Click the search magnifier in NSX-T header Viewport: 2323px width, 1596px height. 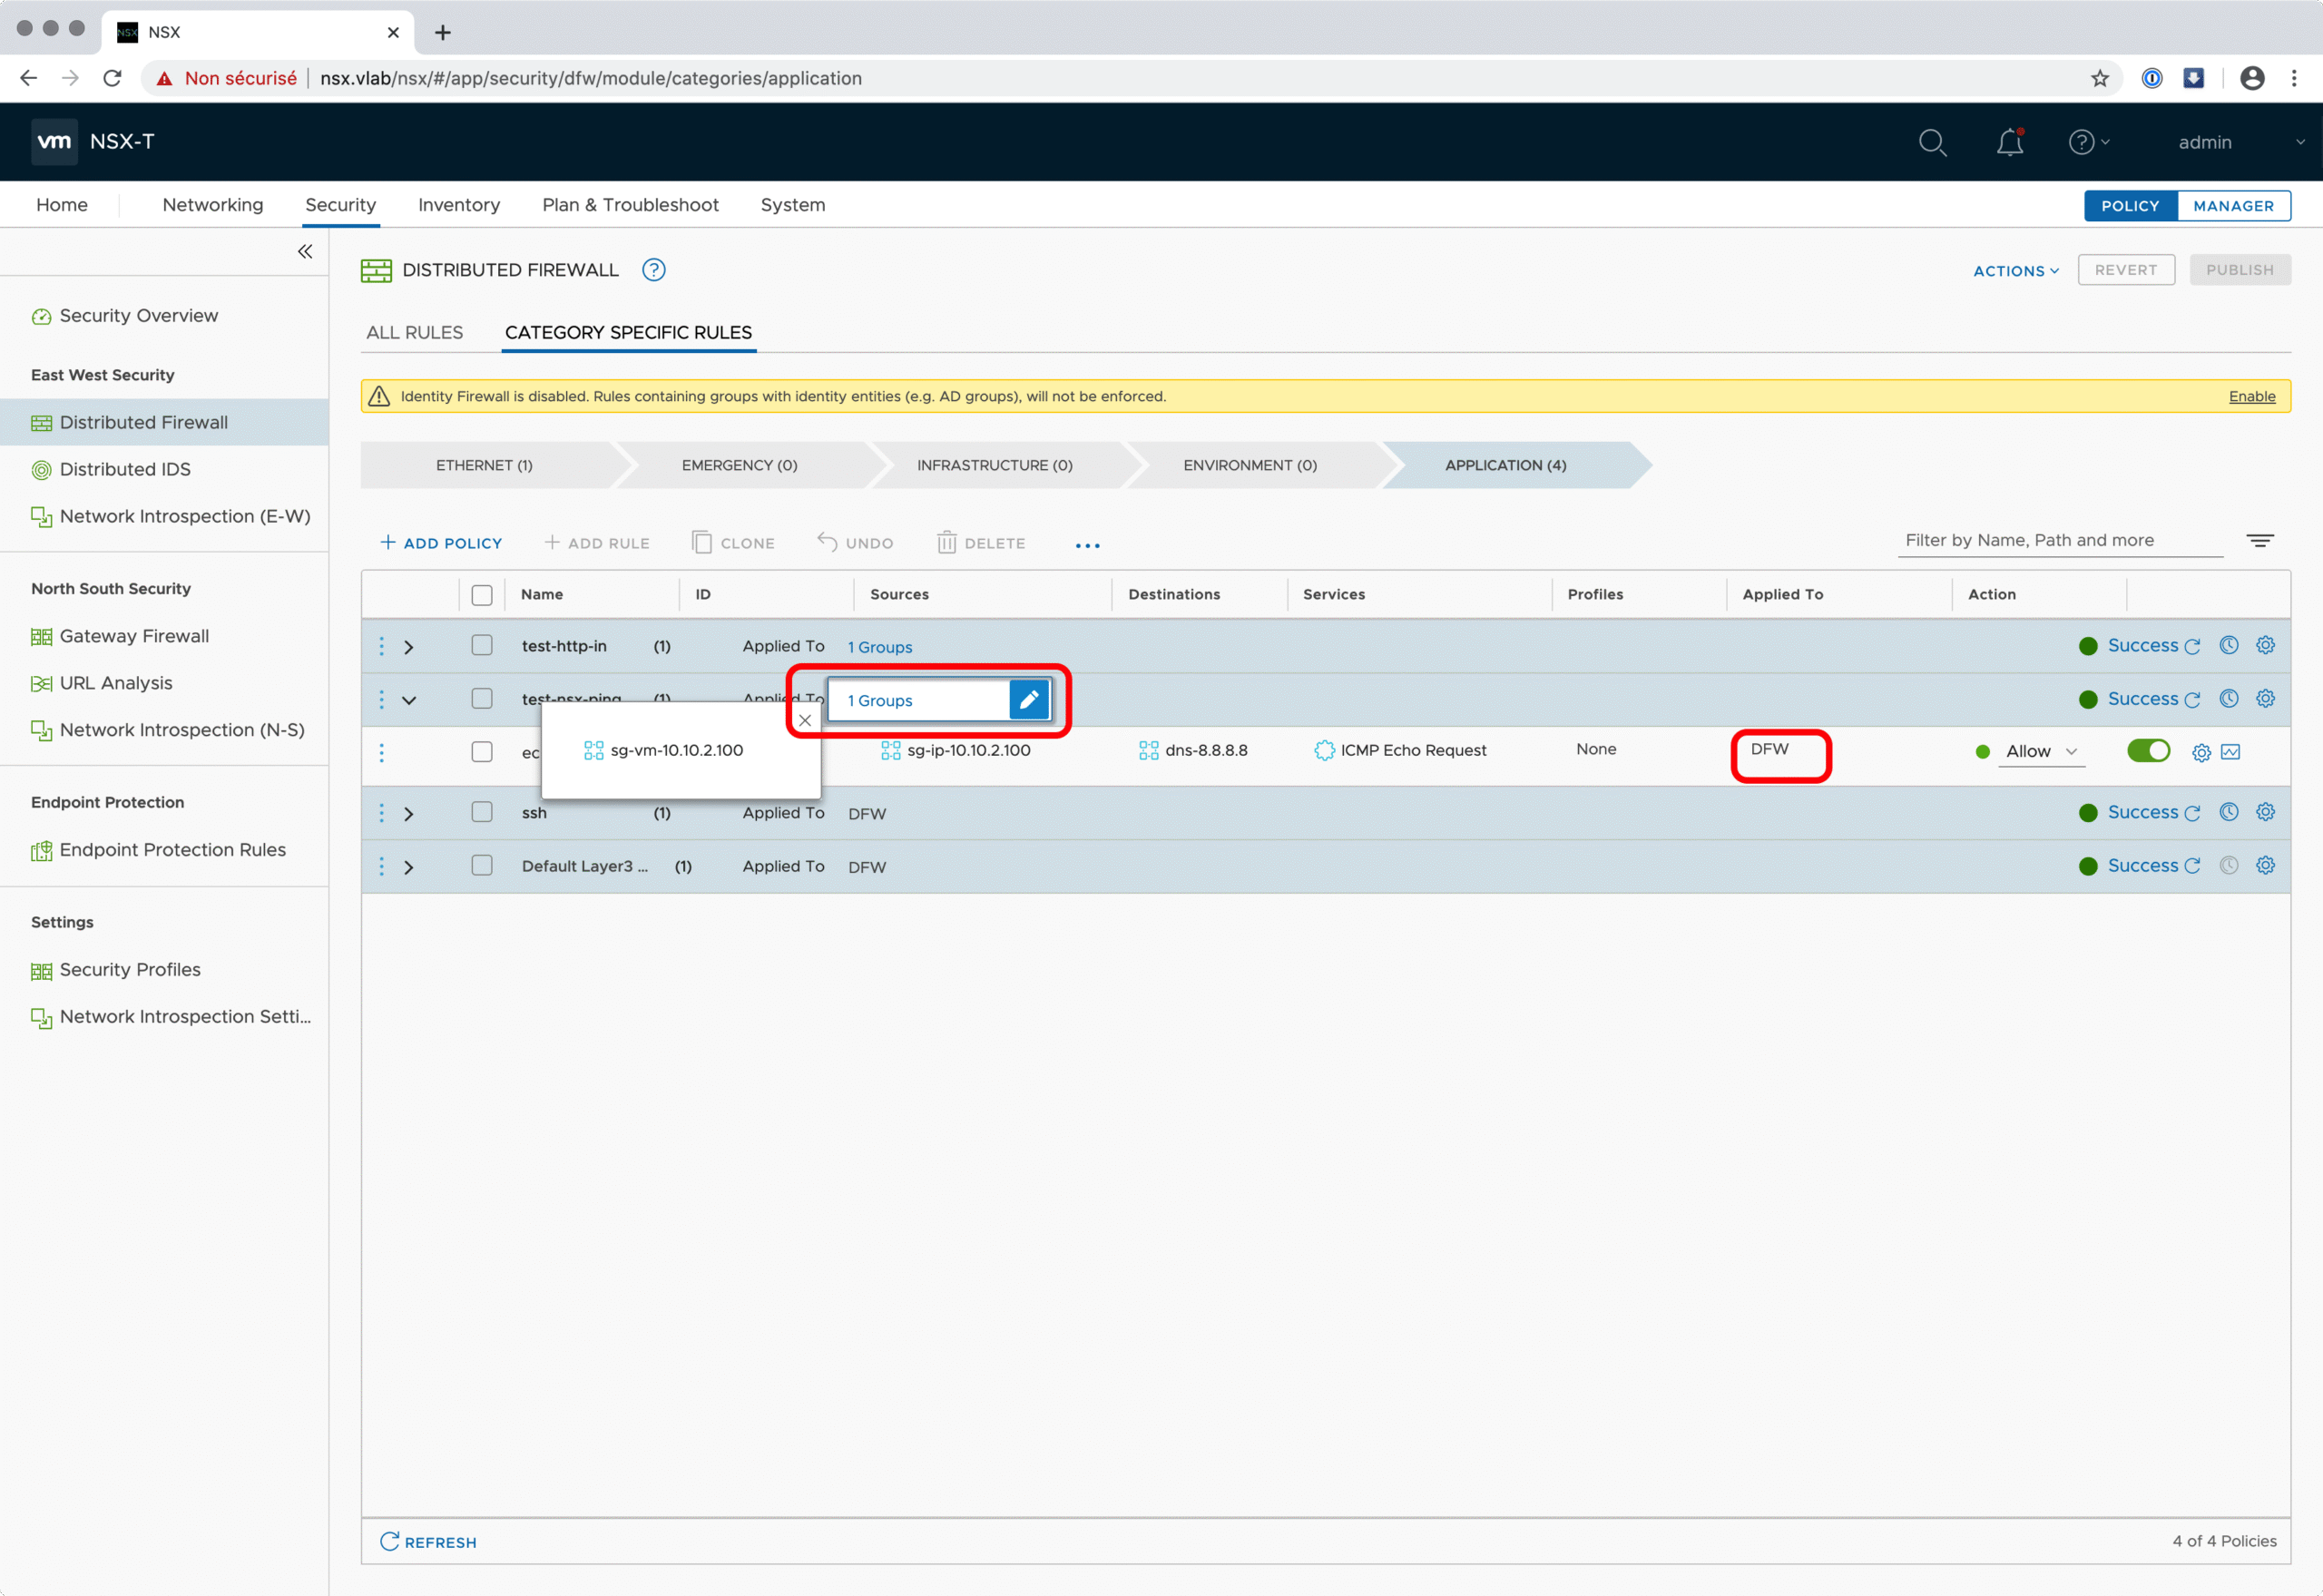click(1932, 142)
